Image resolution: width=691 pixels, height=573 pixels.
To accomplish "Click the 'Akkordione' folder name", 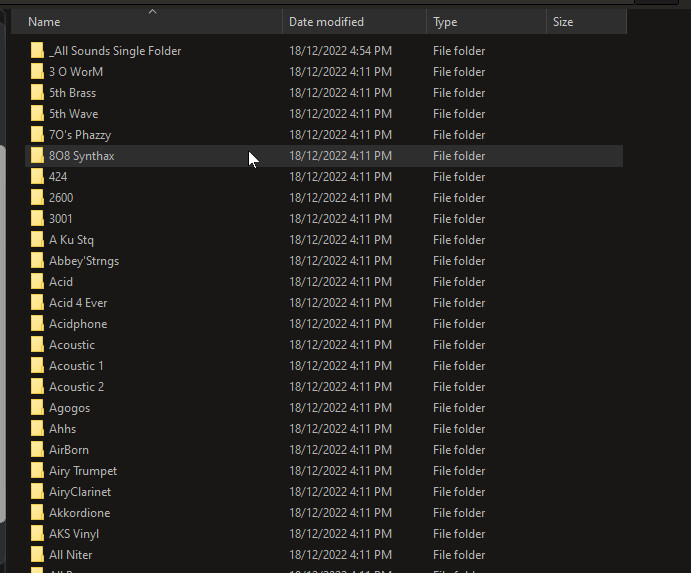I will point(79,513).
